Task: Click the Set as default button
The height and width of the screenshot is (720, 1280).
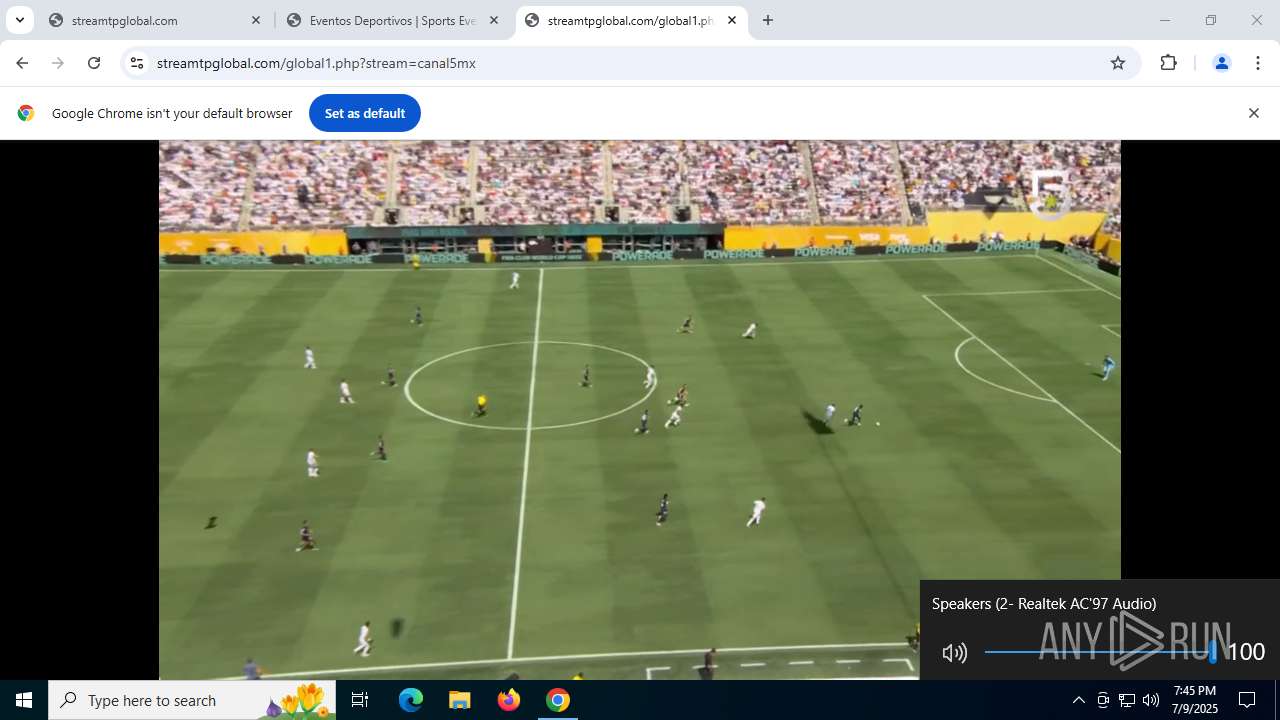Action: tap(365, 113)
